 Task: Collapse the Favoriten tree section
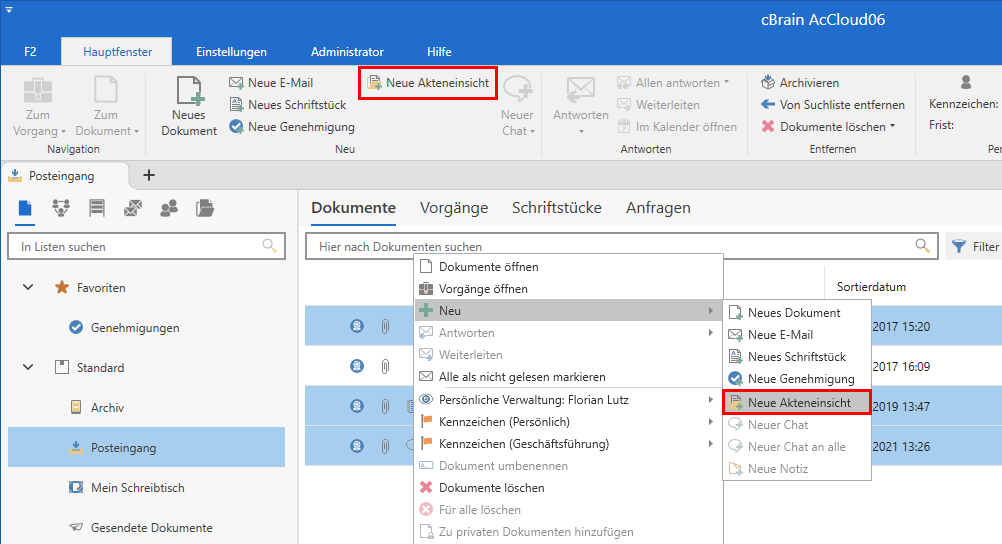(x=28, y=288)
